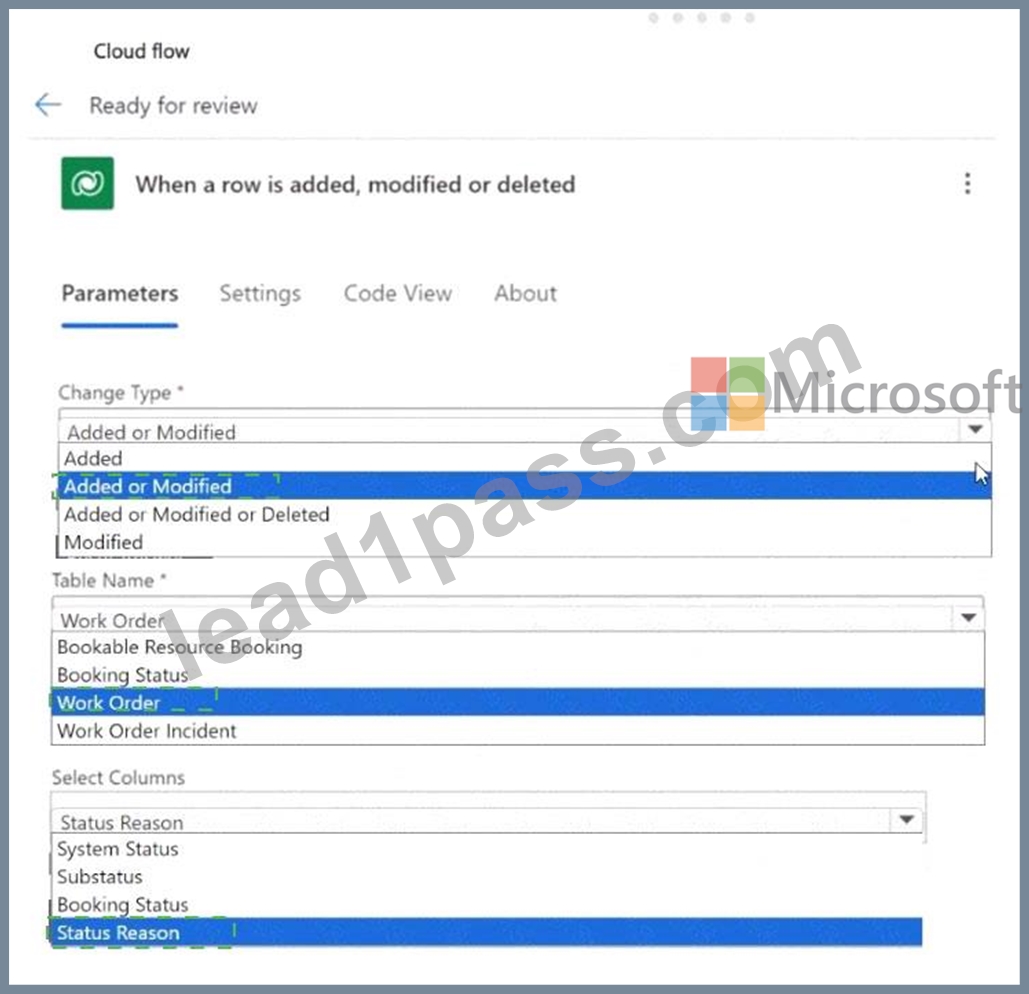This screenshot has width=1029, height=994.
Task: Choose the Modified change type option
Action: [x=524, y=542]
